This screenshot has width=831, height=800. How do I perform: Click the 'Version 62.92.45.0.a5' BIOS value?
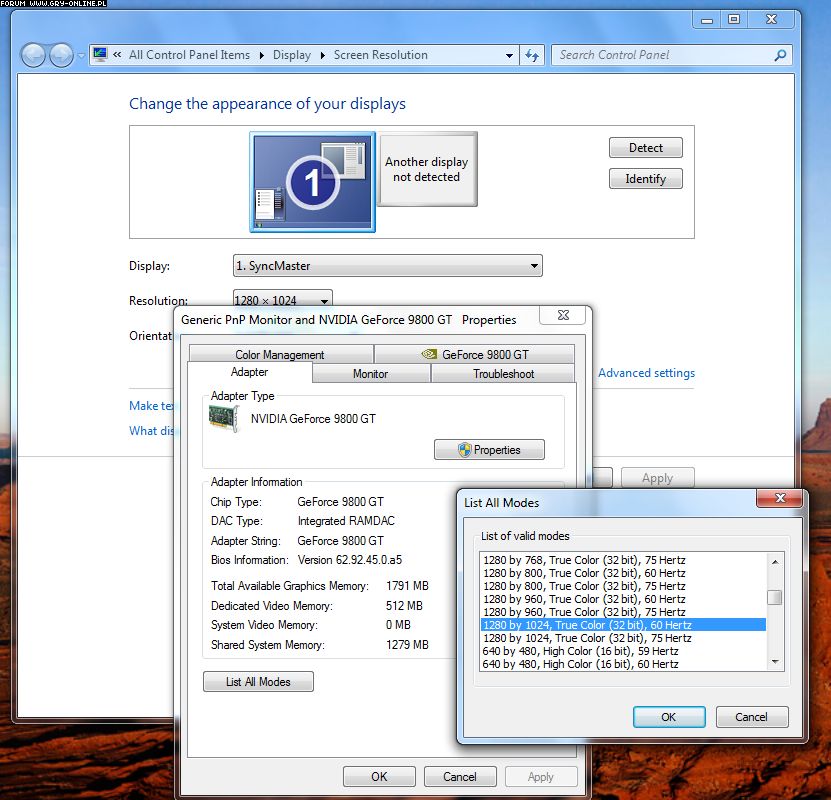tap(350, 560)
